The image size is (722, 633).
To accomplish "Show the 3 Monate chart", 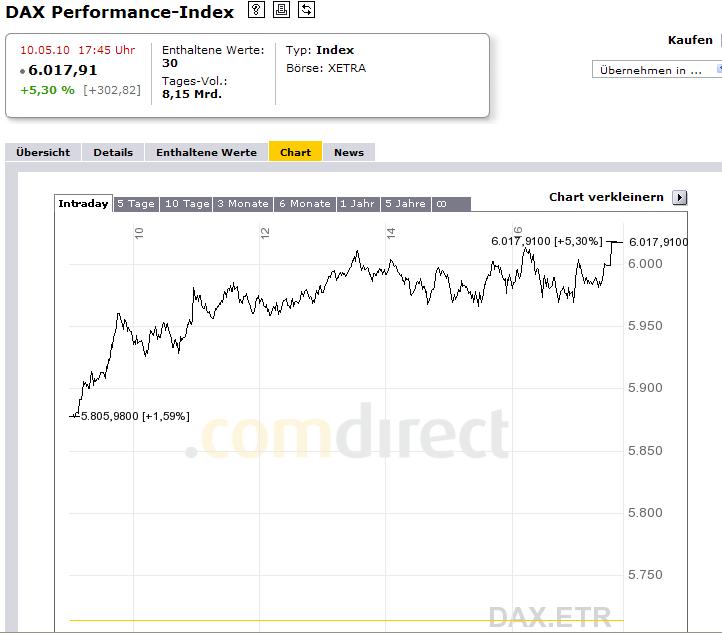I will (243, 204).
